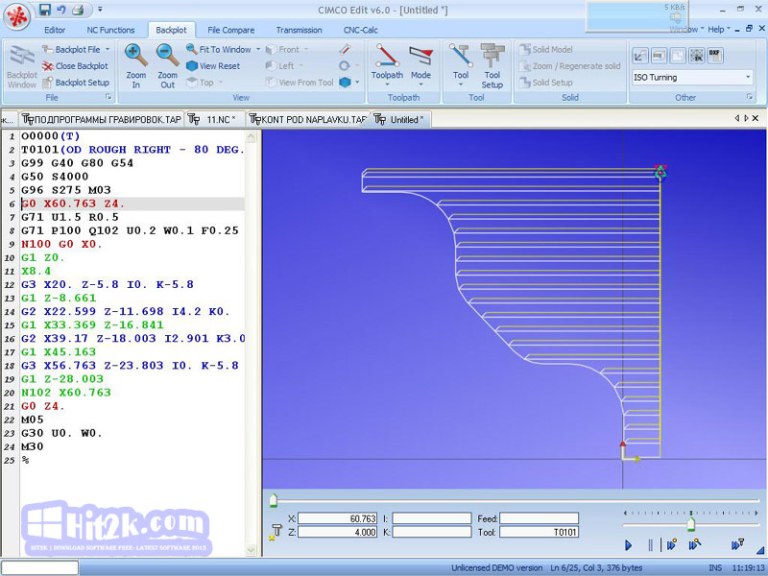Click Zoom In magnifier
This screenshot has height=576, width=768.
[x=136, y=66]
